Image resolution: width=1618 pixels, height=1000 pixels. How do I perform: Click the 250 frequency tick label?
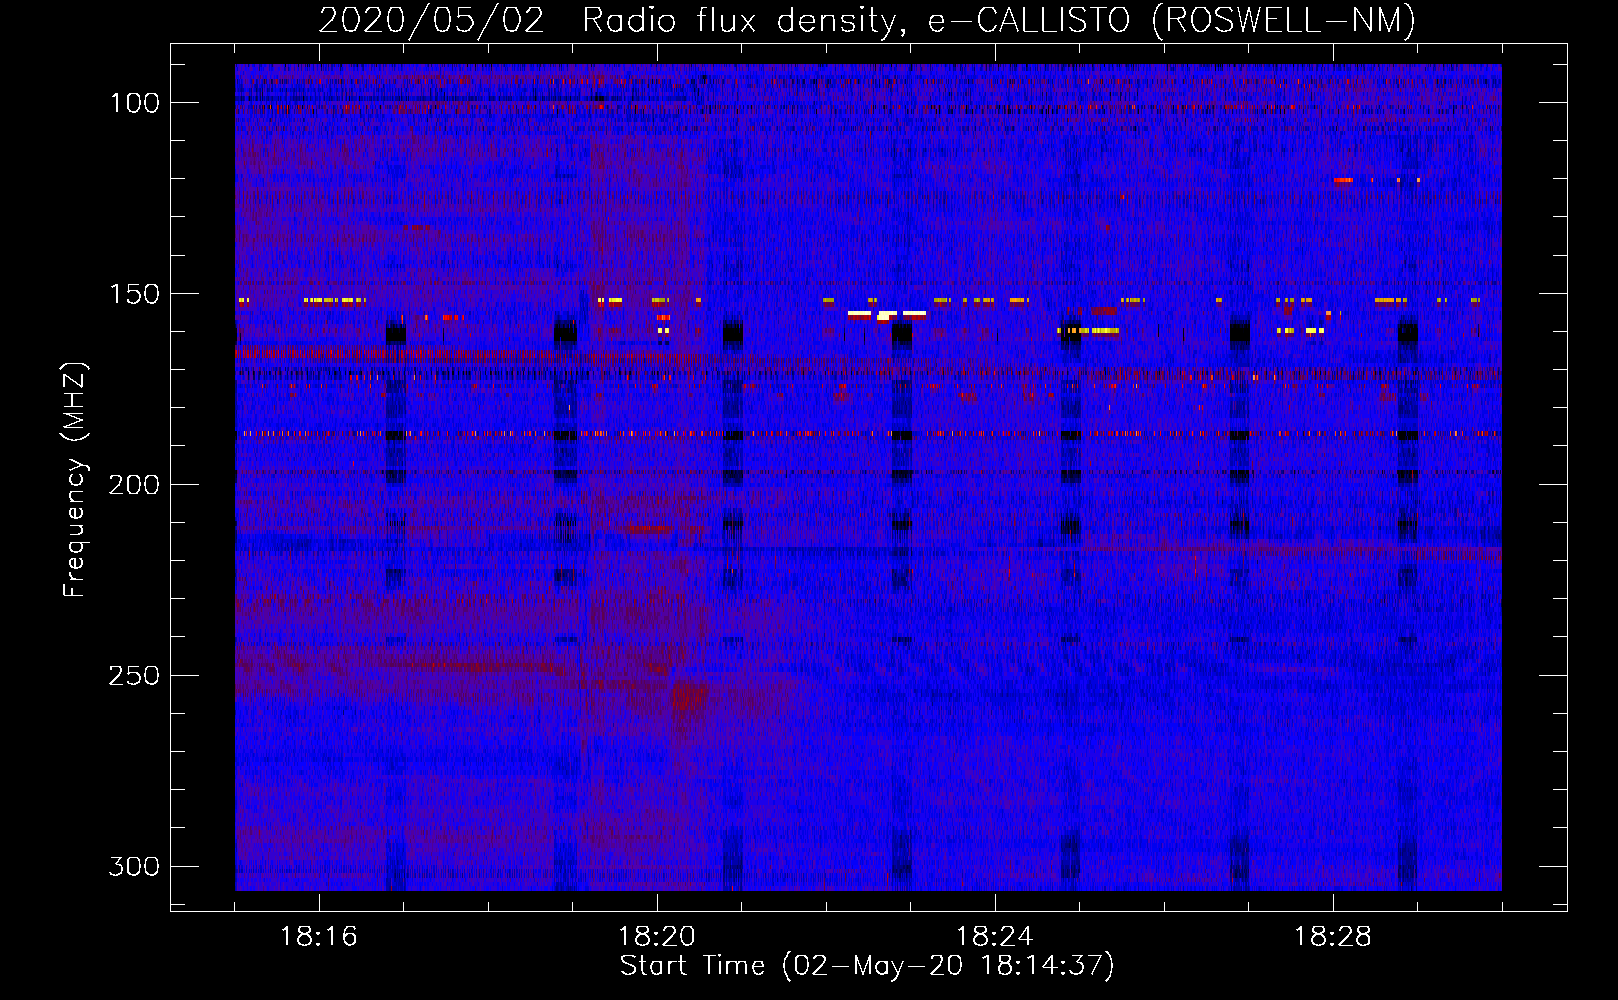(x=135, y=676)
